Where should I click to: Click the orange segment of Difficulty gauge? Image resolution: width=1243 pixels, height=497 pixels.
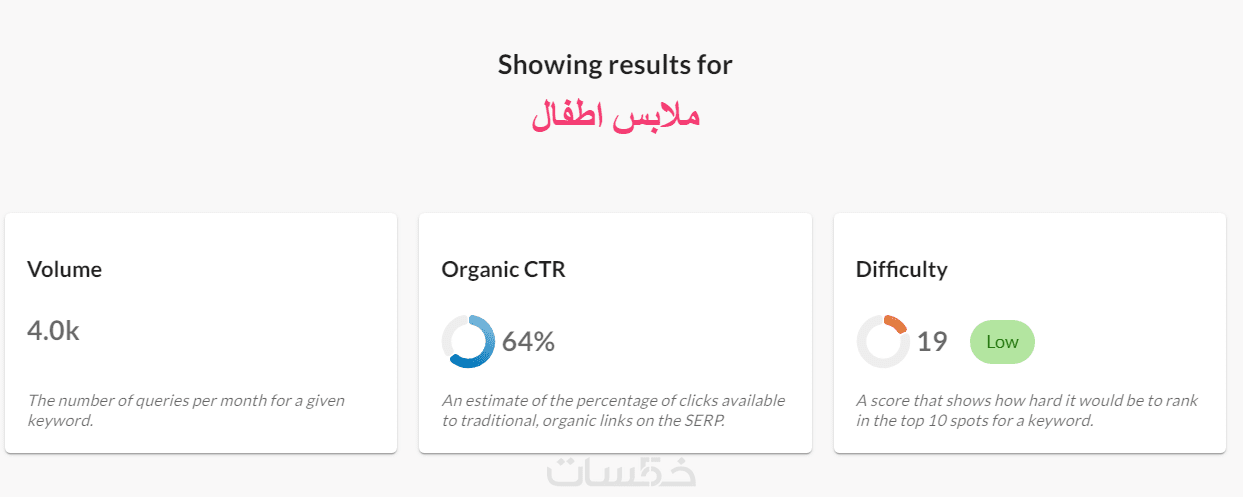[896, 322]
